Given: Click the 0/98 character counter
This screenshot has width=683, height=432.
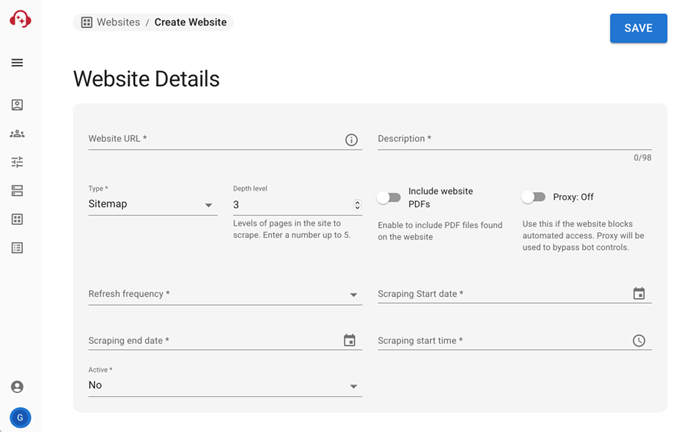Looking at the screenshot, I should (x=642, y=158).
